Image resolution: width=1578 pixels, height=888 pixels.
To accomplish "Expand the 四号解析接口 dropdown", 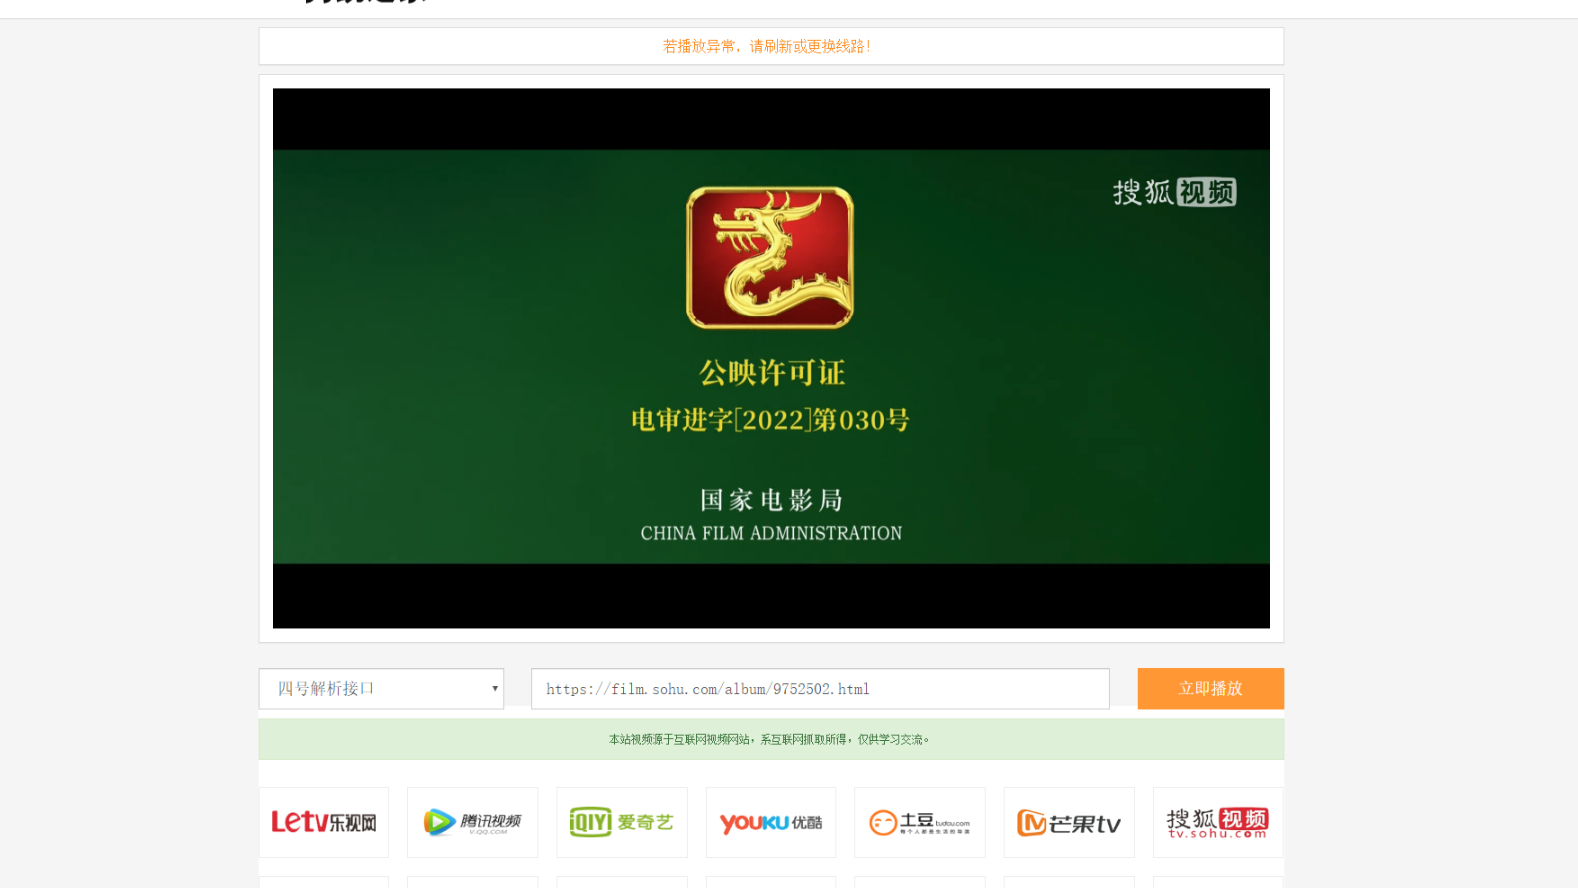I will pos(381,689).
